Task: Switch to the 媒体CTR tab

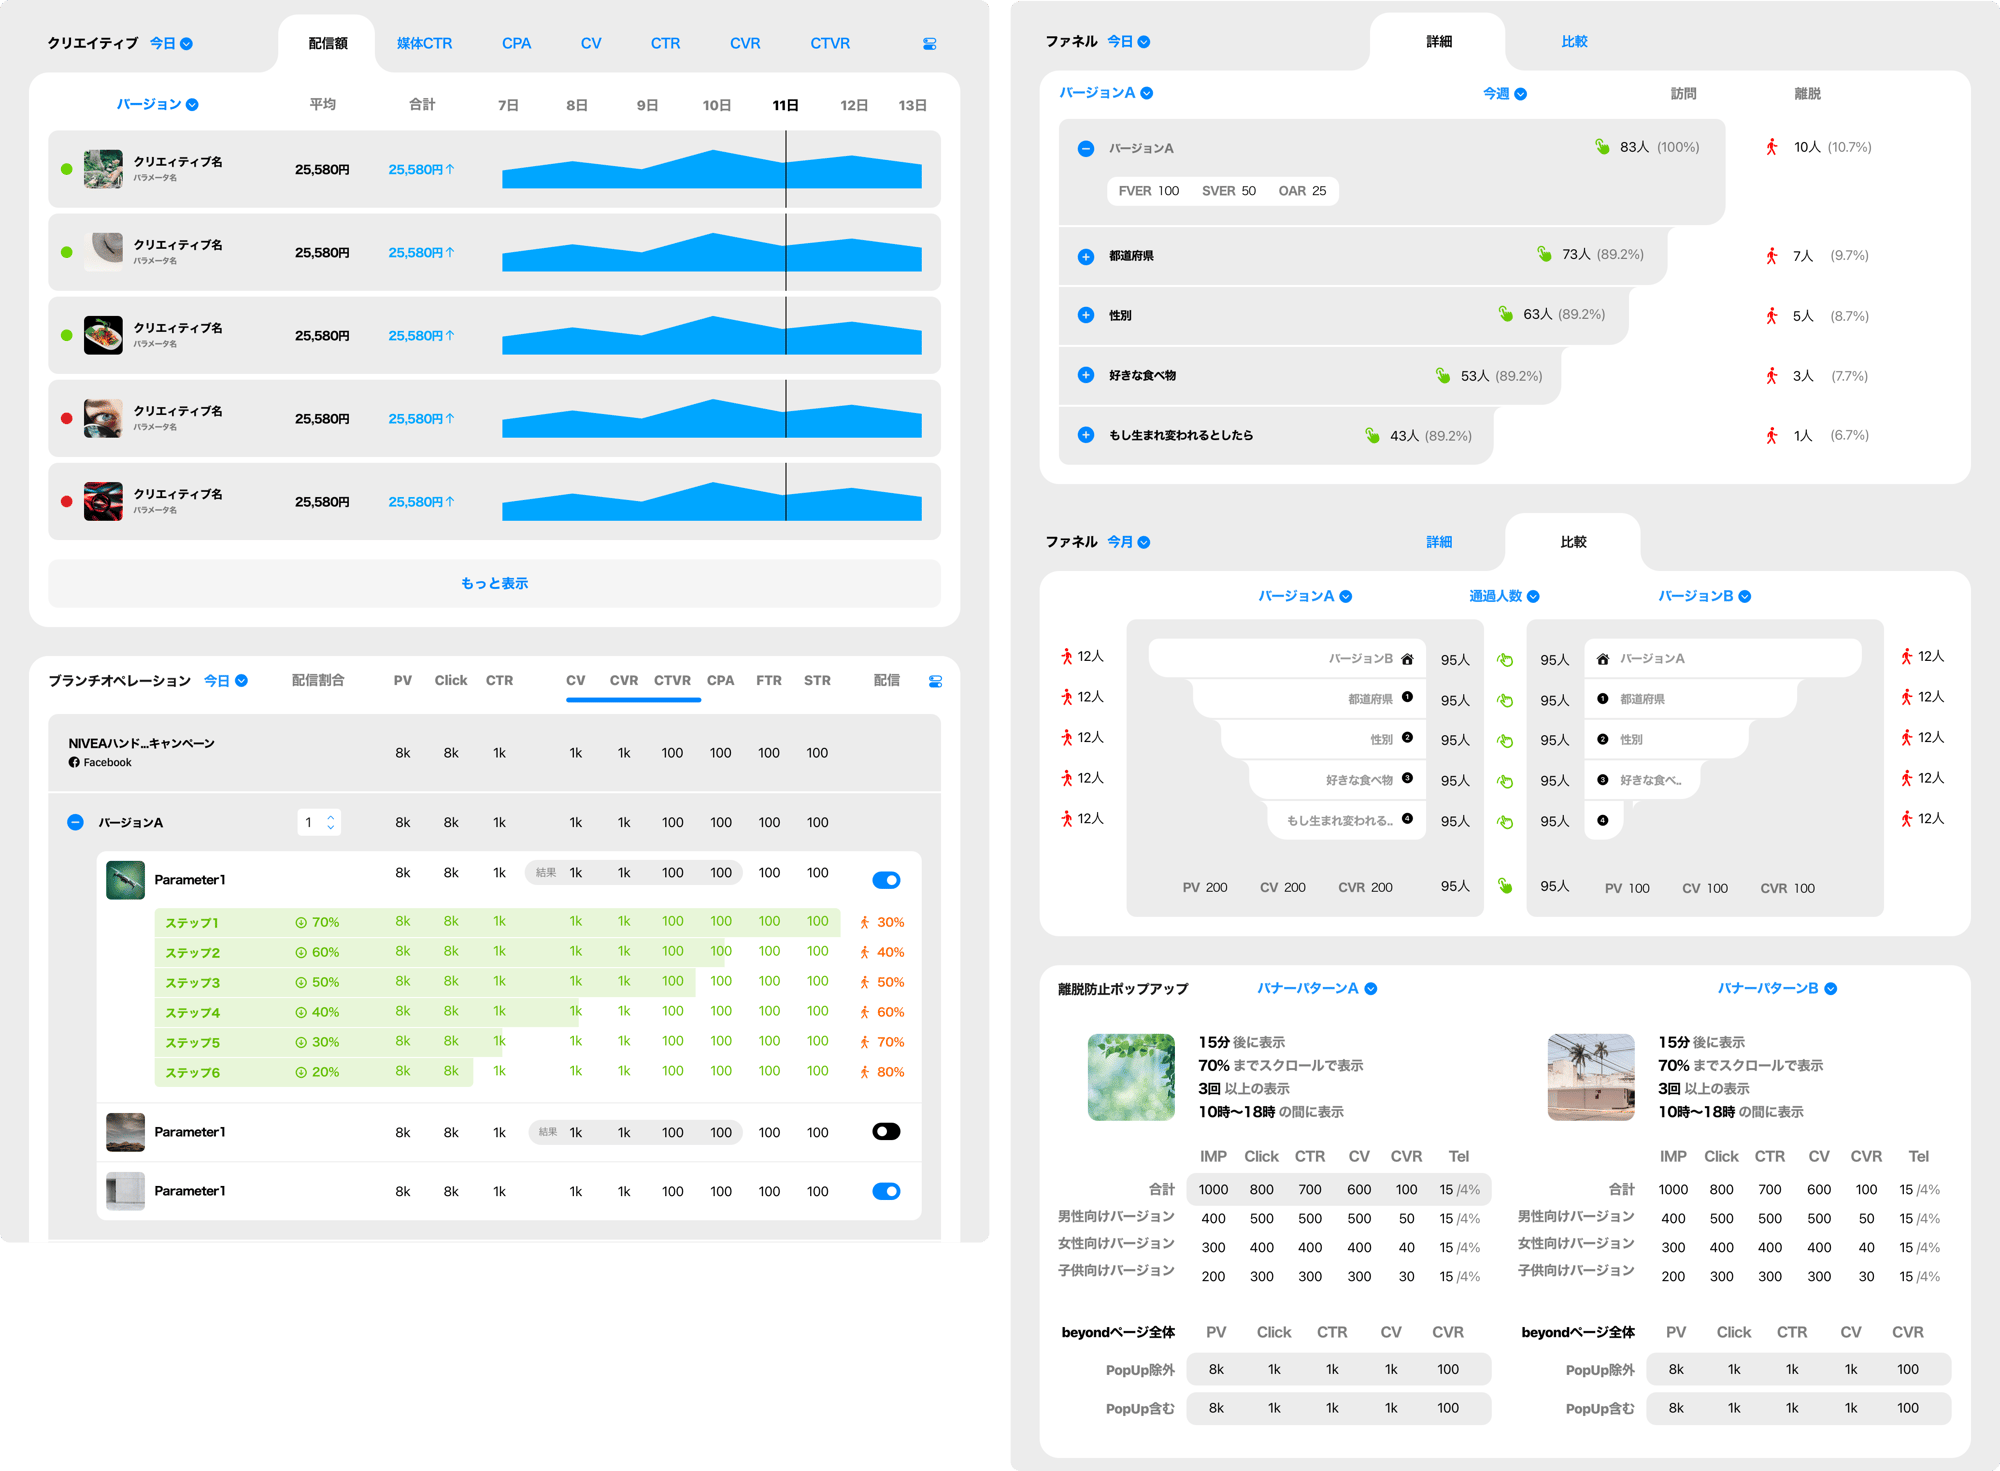Action: click(x=424, y=44)
